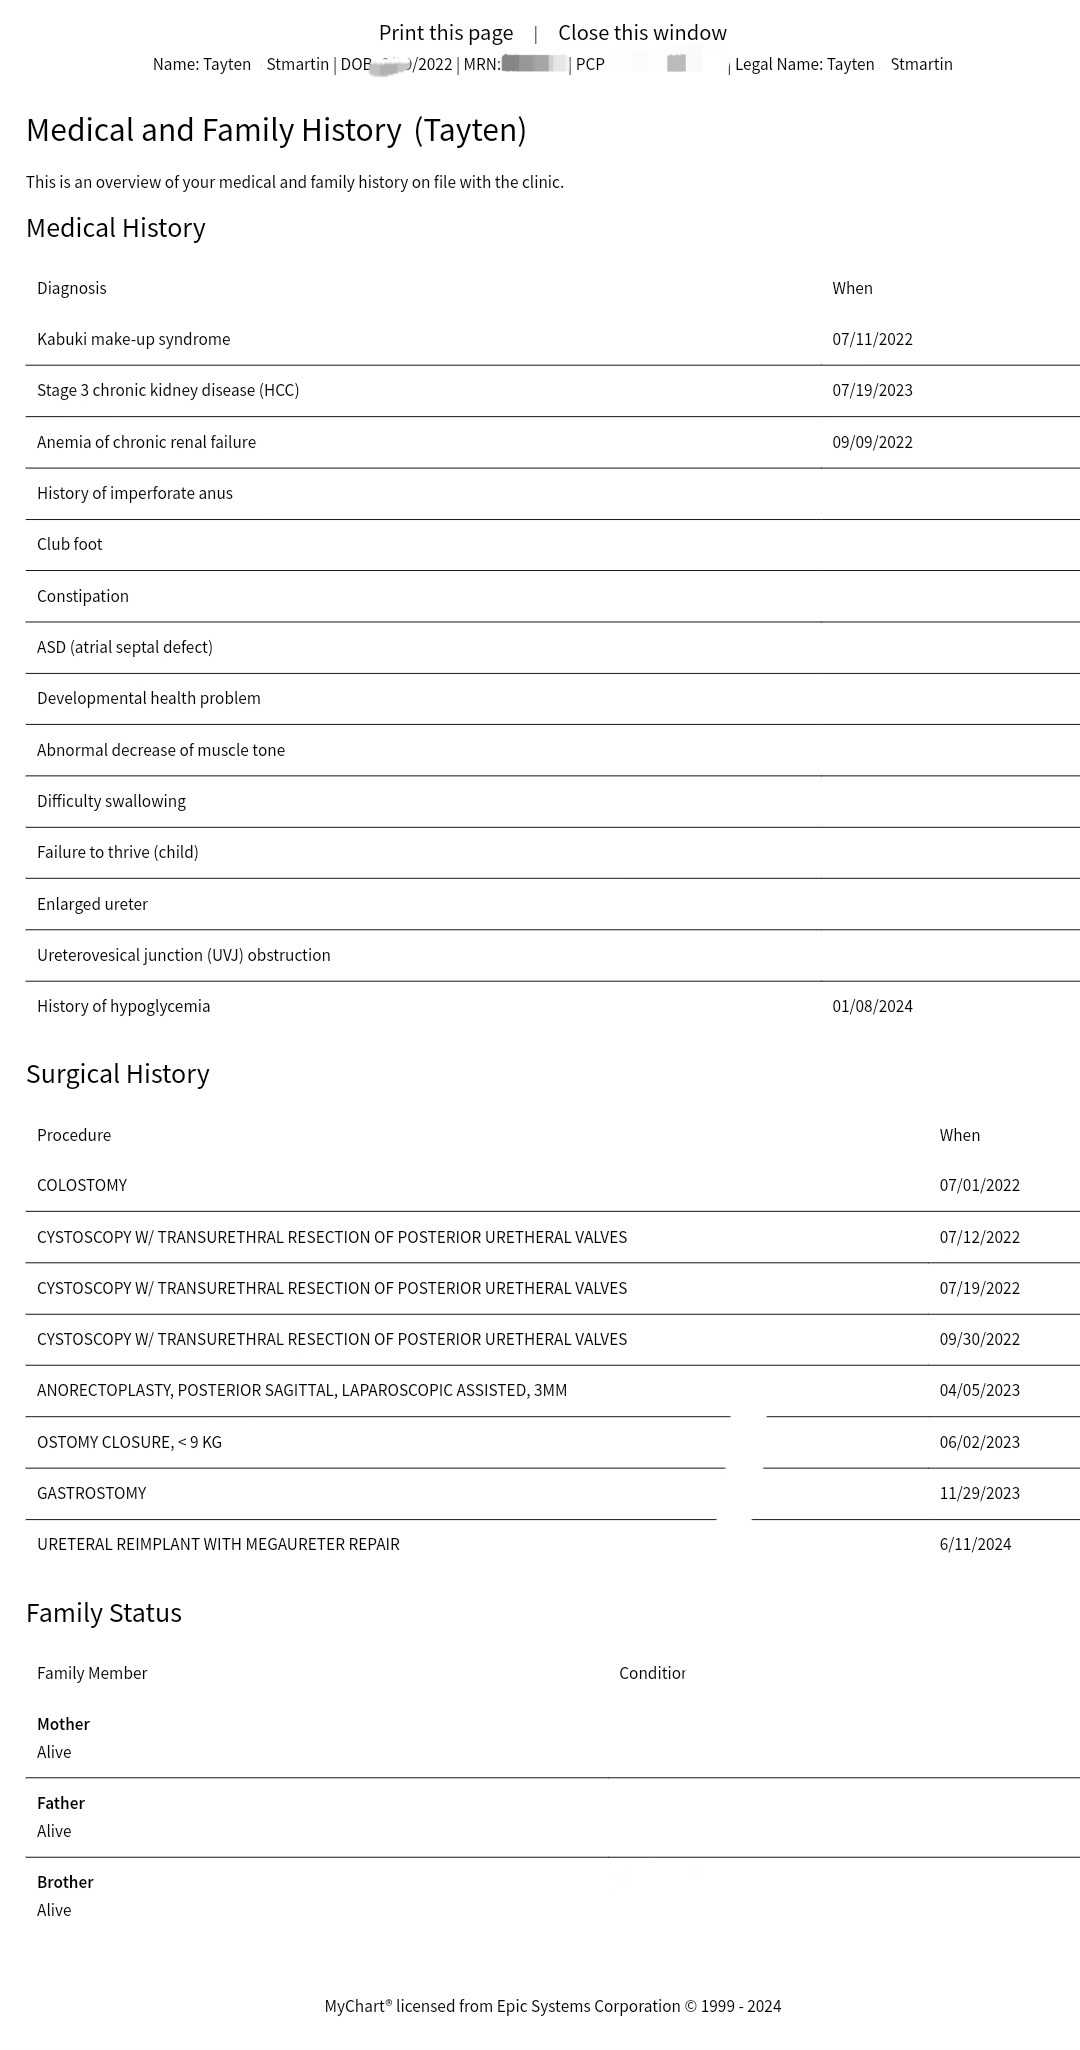
Task: Click URETERAL REIMPLANT WITH MEGAURETER REPAIR entry
Action: [x=218, y=1544]
